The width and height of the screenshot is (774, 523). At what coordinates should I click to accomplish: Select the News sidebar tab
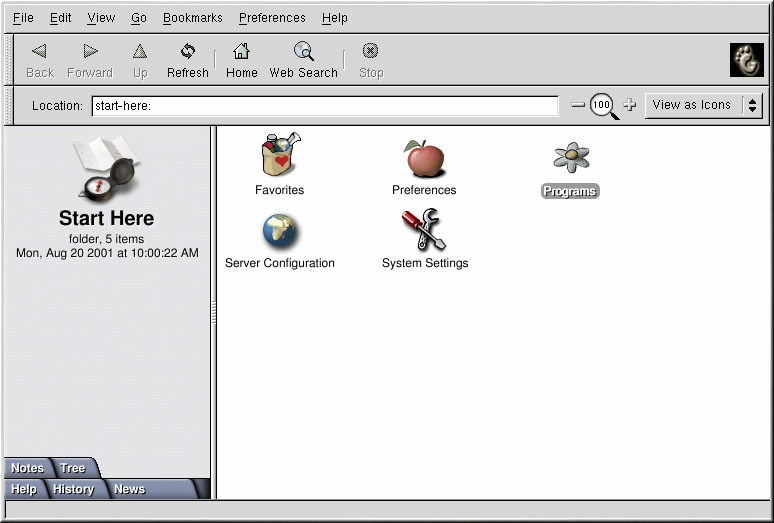click(129, 489)
